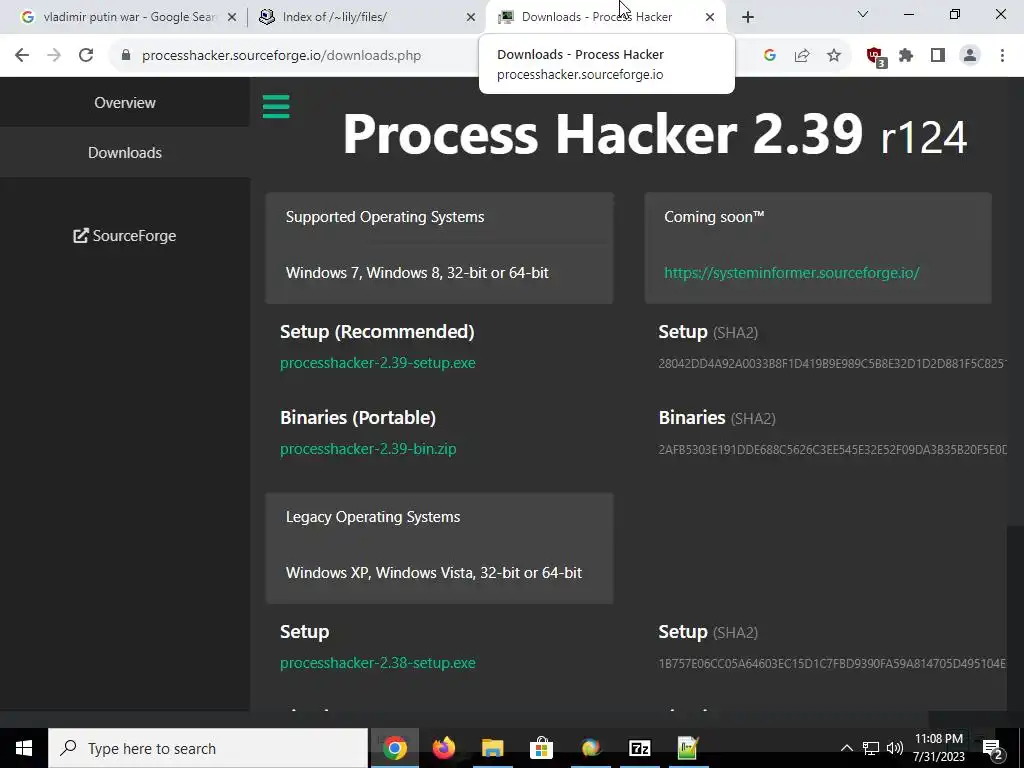Screen dimensions: 1024x768
Task: Bookmark this page with the star icon
Action: tap(834, 56)
